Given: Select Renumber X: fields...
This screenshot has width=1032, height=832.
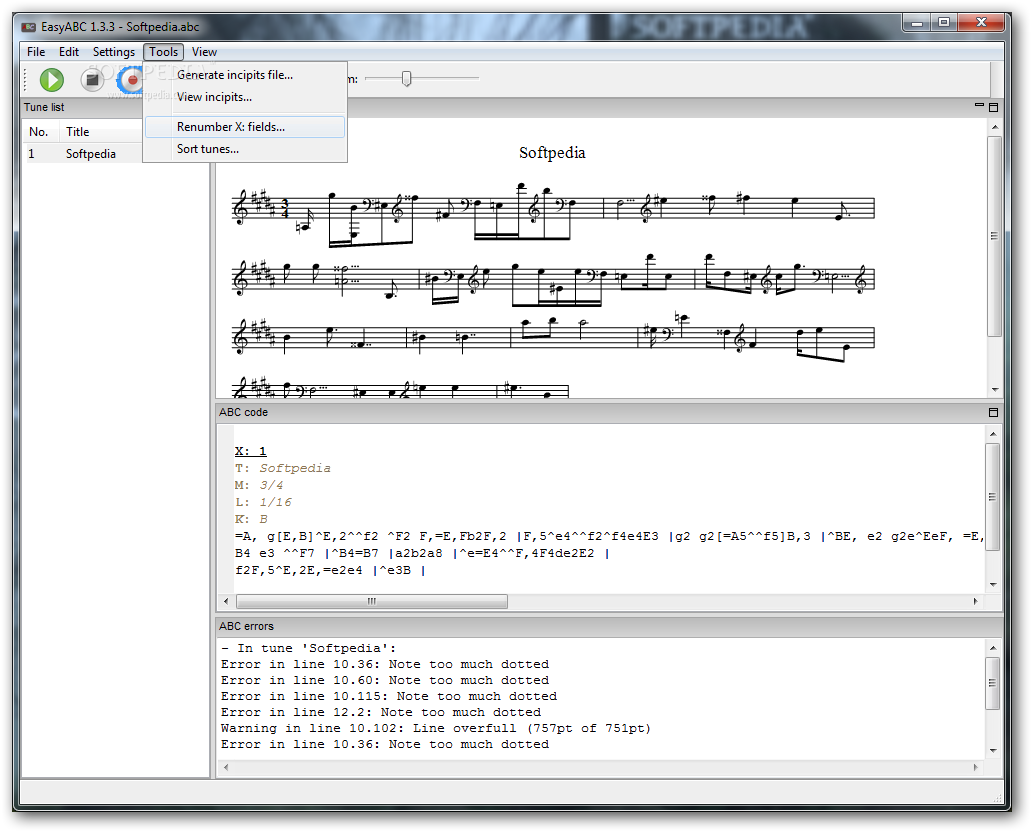Looking at the screenshot, I should (x=244, y=127).
